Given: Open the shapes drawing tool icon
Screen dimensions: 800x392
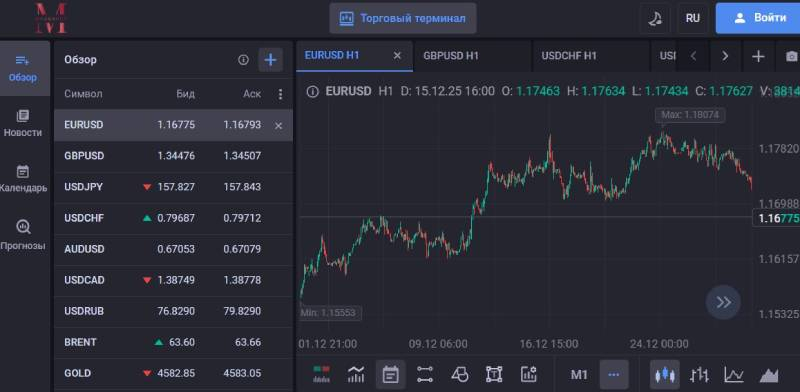Looking at the screenshot, I should point(460,375).
